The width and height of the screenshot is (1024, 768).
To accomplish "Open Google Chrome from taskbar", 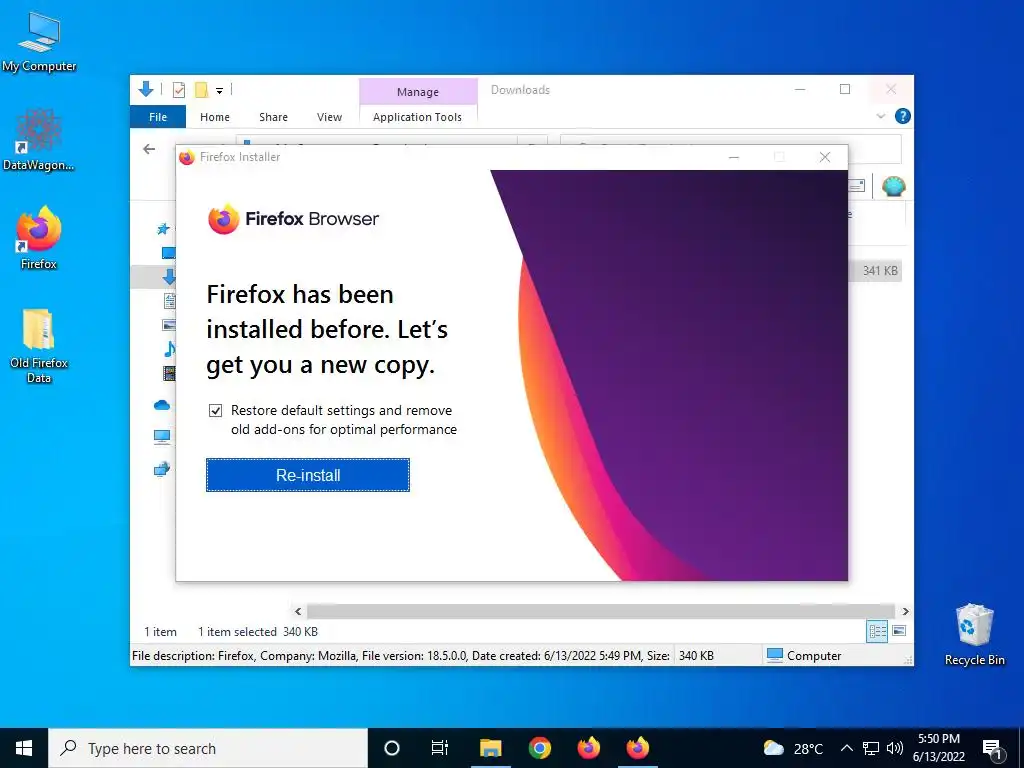I will (x=539, y=748).
